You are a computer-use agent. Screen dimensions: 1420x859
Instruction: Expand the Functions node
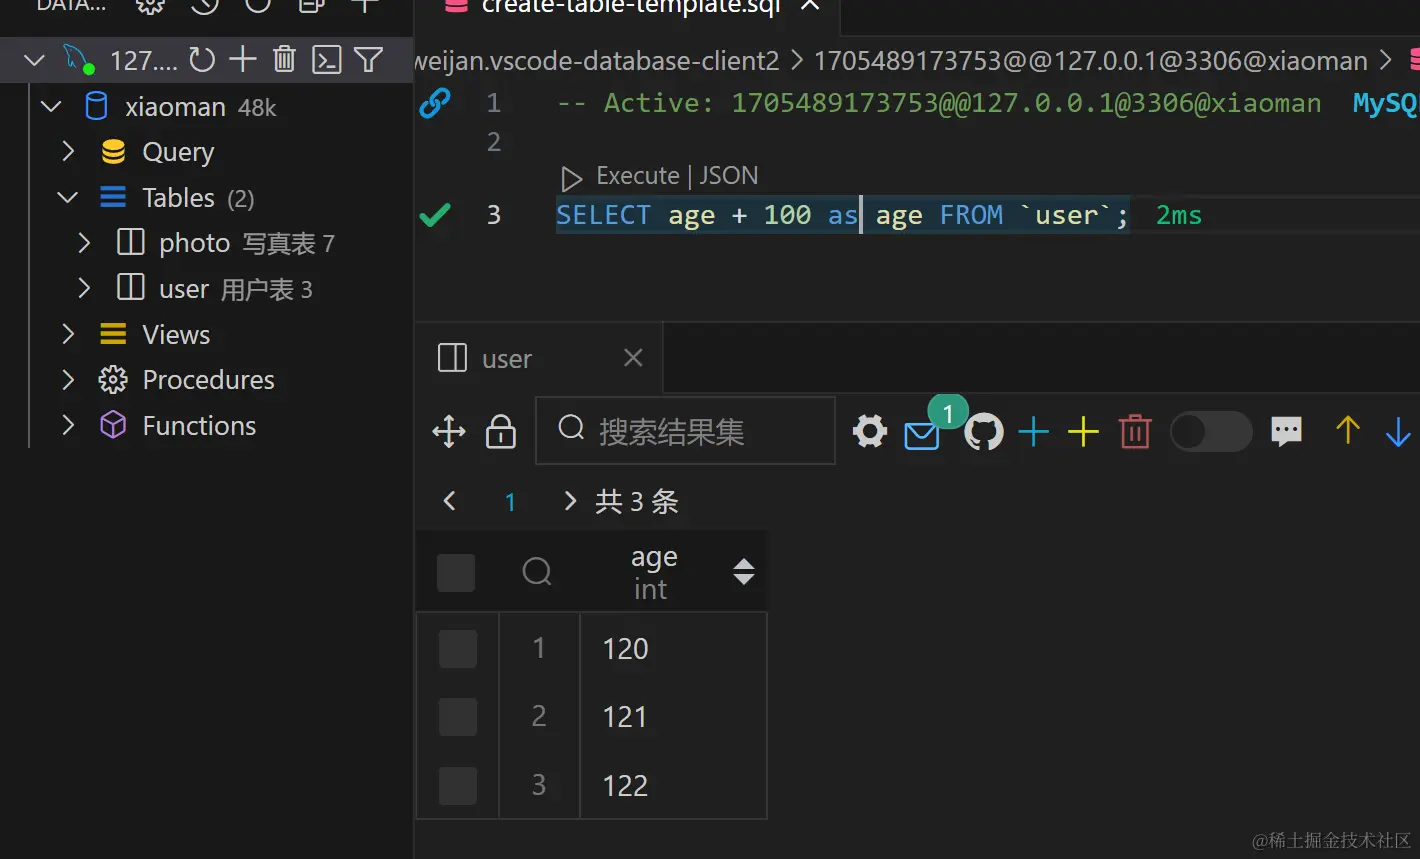point(68,425)
